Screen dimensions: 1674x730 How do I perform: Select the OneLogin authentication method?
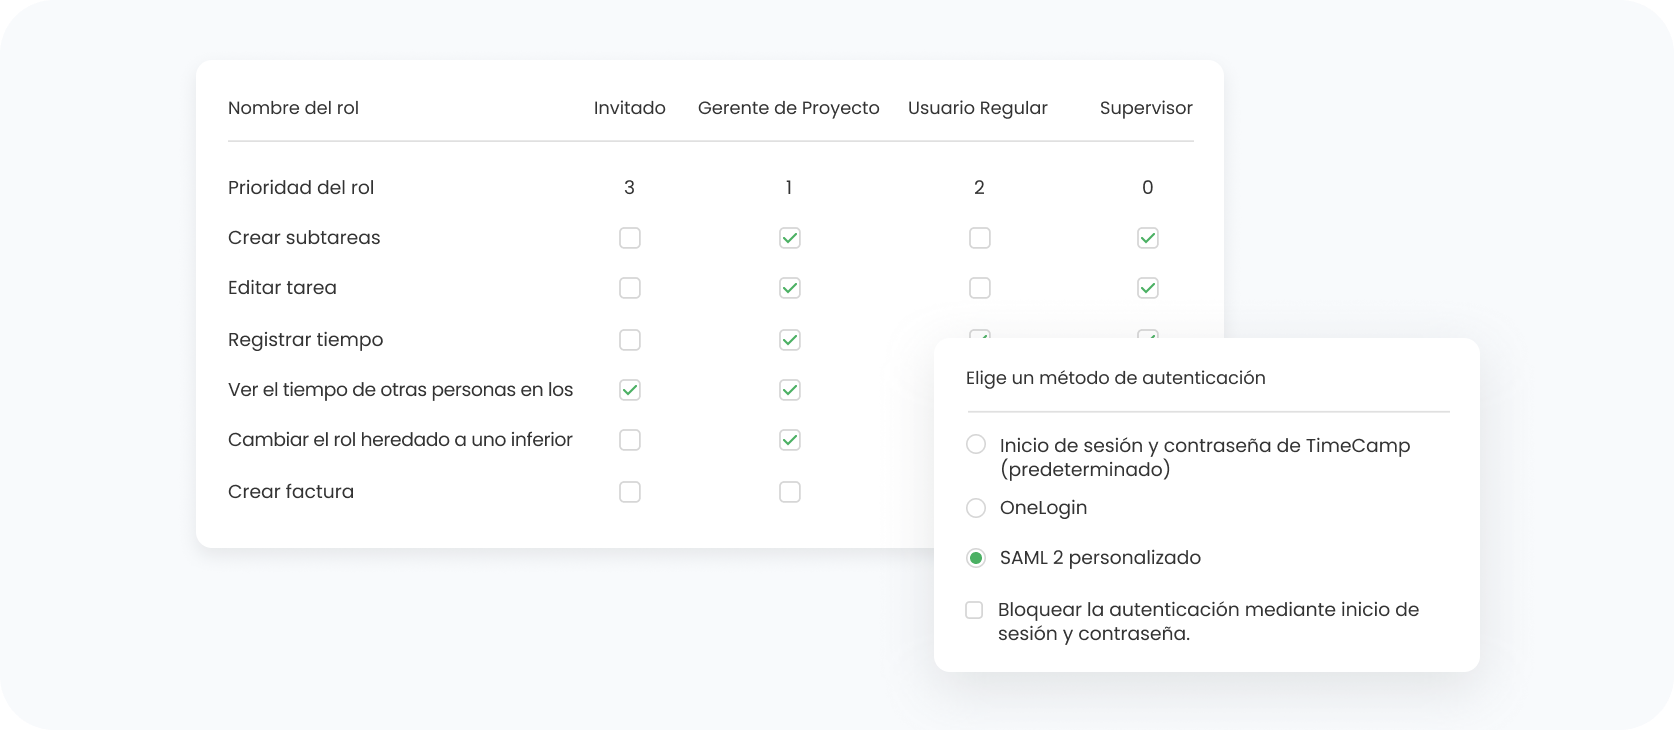tap(976, 508)
